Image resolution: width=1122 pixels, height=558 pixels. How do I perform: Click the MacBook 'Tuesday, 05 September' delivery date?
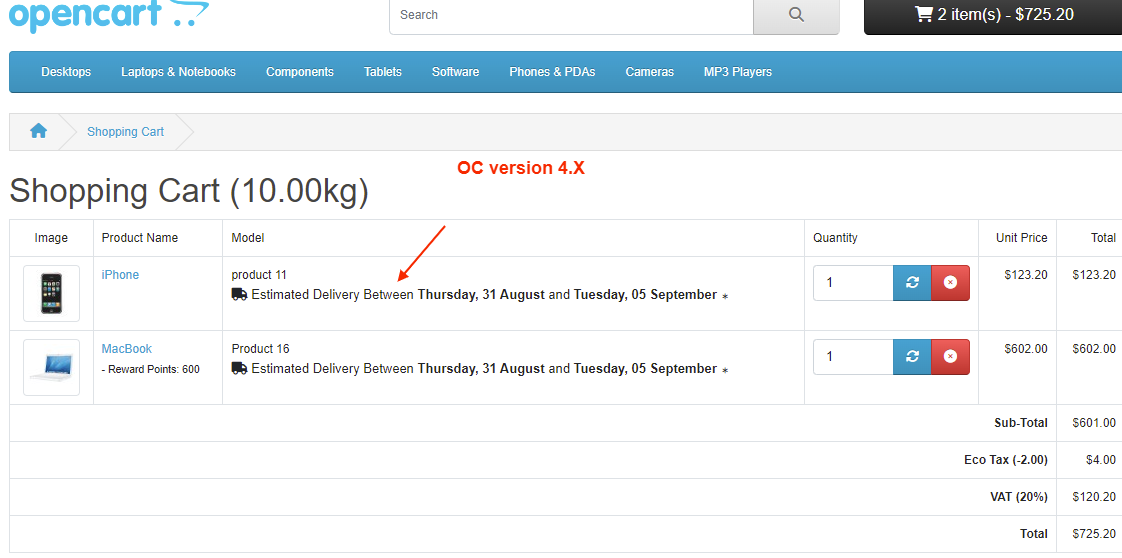coord(645,368)
